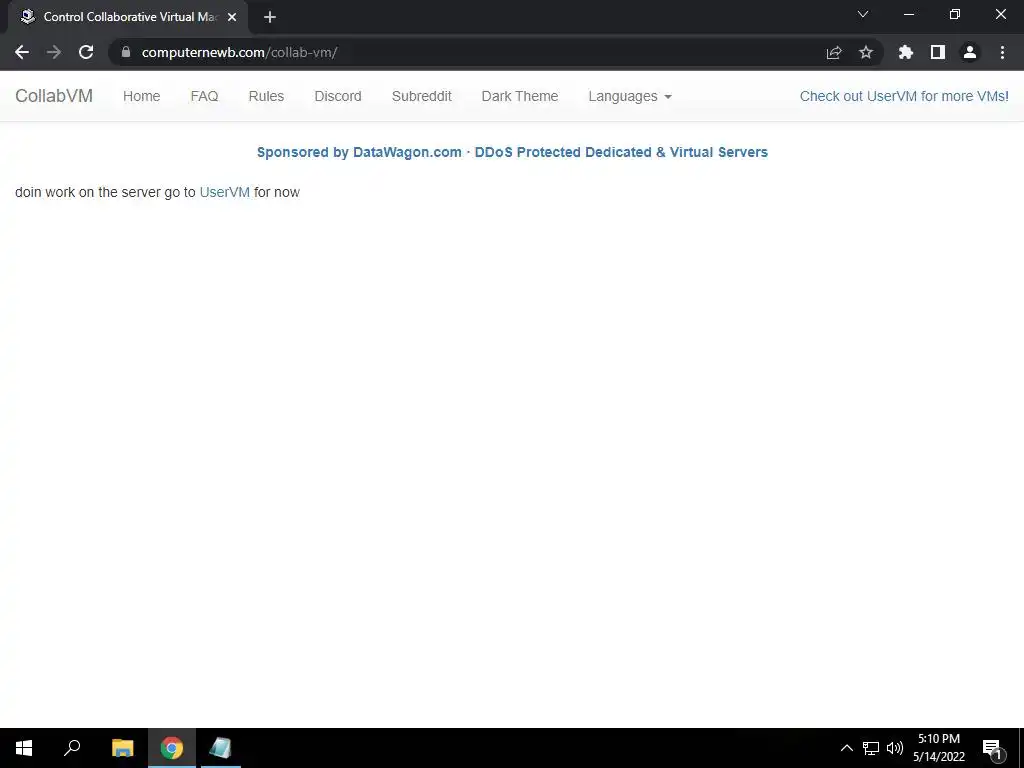The width and height of the screenshot is (1024, 768).
Task: Open File Explorer from the taskbar
Action: [122, 748]
